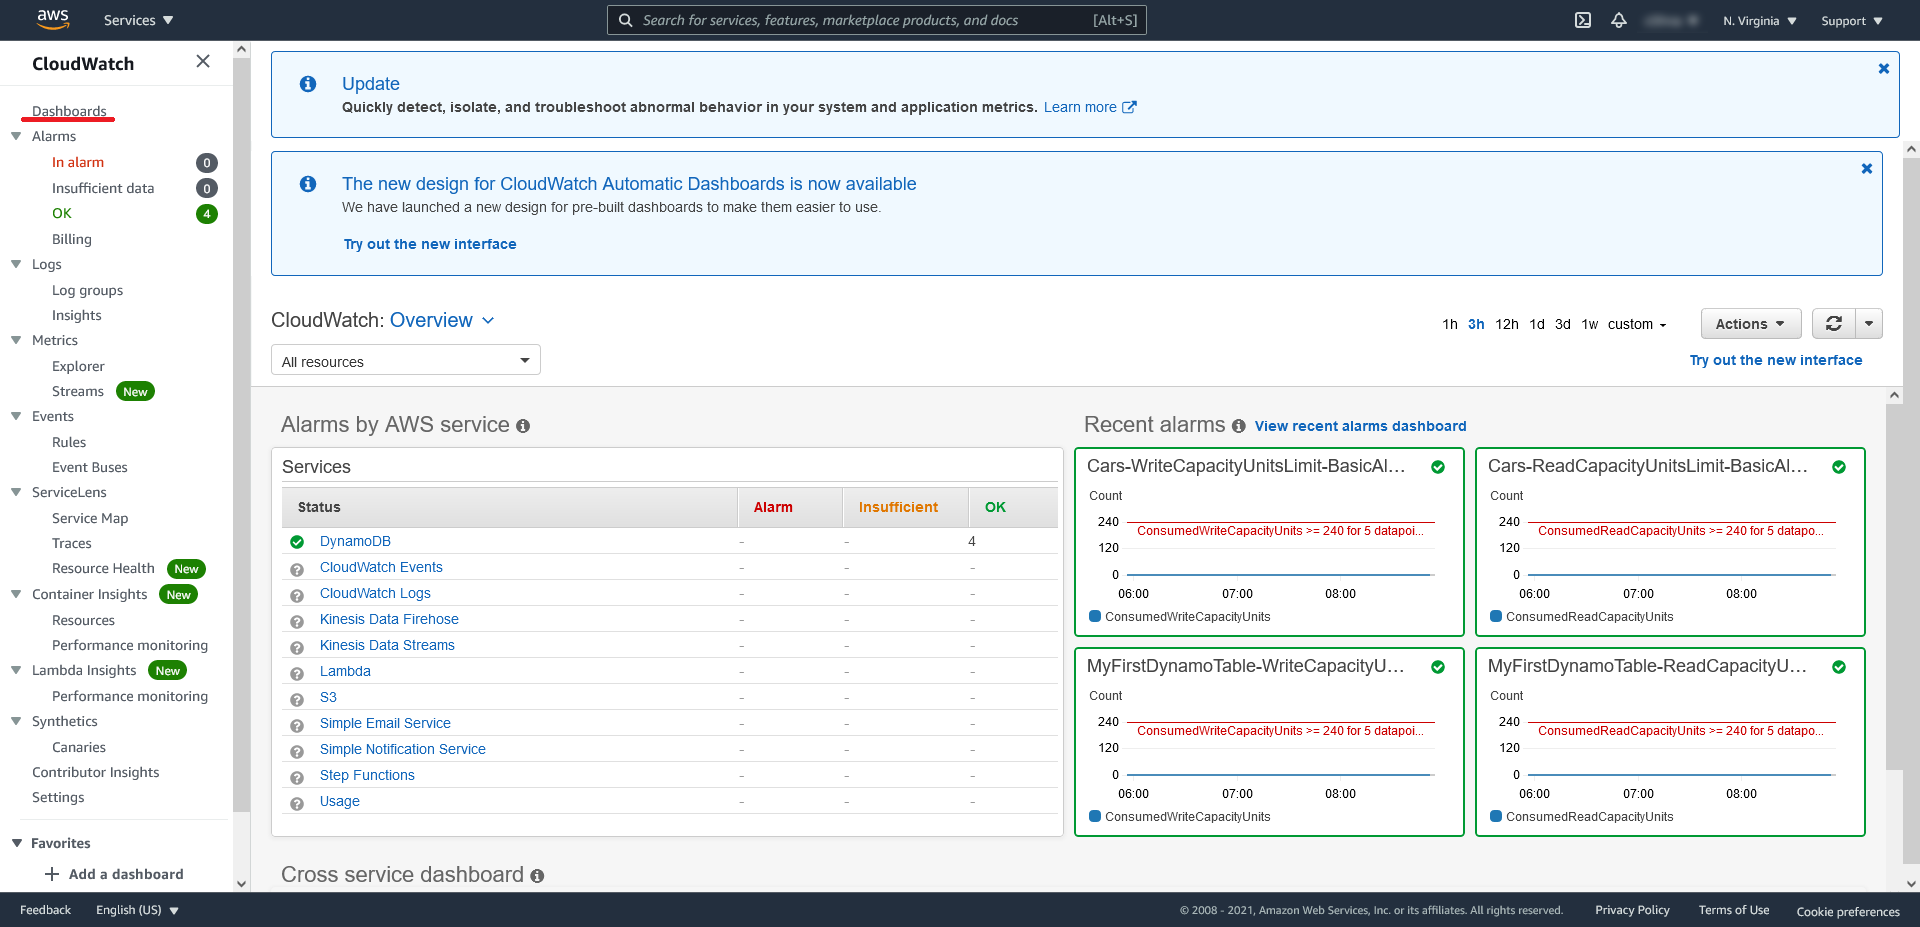
Task: Open Streams under Metrics
Action: tap(78, 391)
